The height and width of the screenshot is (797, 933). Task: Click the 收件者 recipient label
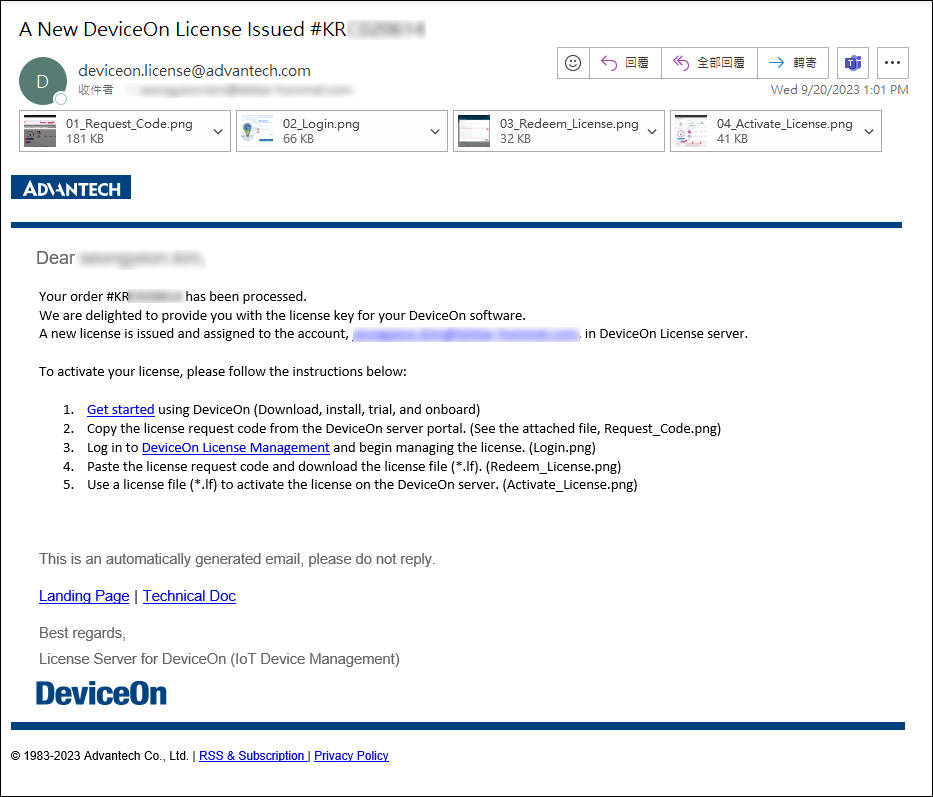pos(96,90)
